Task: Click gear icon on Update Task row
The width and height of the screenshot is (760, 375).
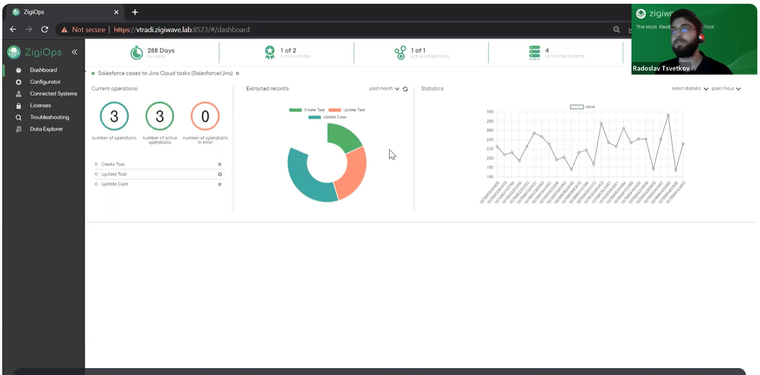Action: click(220, 174)
